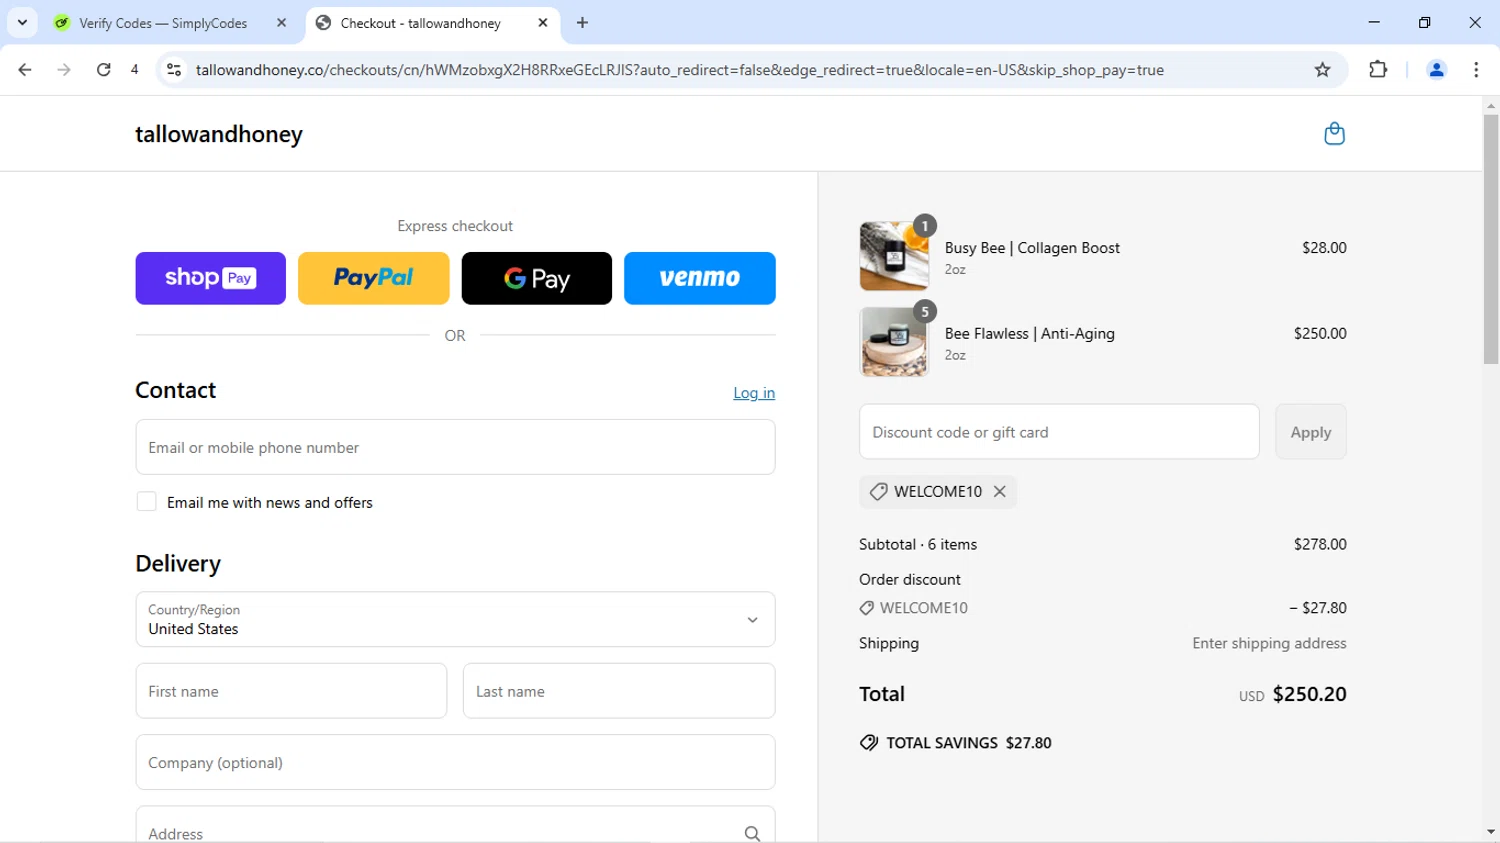Screen dimensions: 1500x843
Task: Click the Bee Flawless price $250.00
Action: coord(1320,333)
